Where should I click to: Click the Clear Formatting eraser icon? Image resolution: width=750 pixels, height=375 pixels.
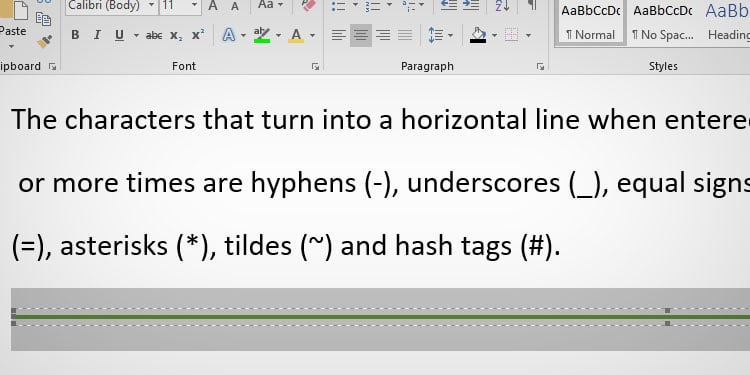coord(309,5)
